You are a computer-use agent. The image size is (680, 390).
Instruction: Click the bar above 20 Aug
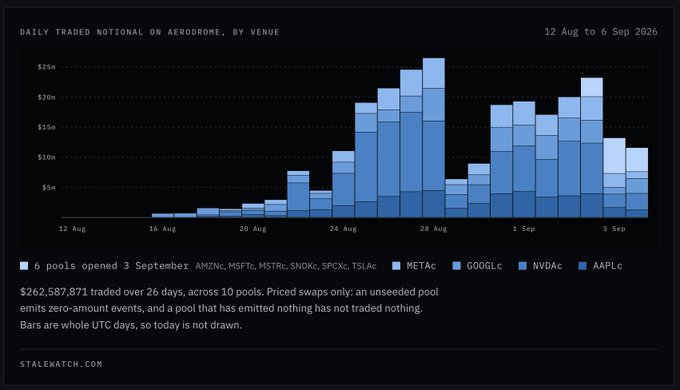pyautogui.click(x=253, y=210)
